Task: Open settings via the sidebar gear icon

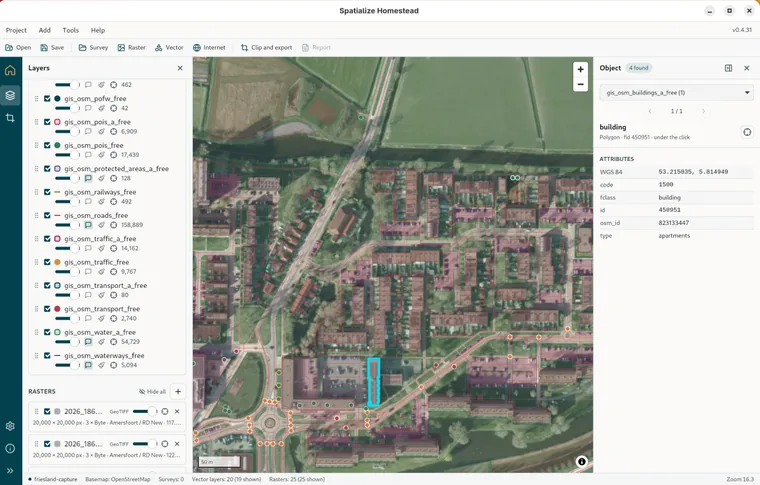Action: [x=10, y=426]
